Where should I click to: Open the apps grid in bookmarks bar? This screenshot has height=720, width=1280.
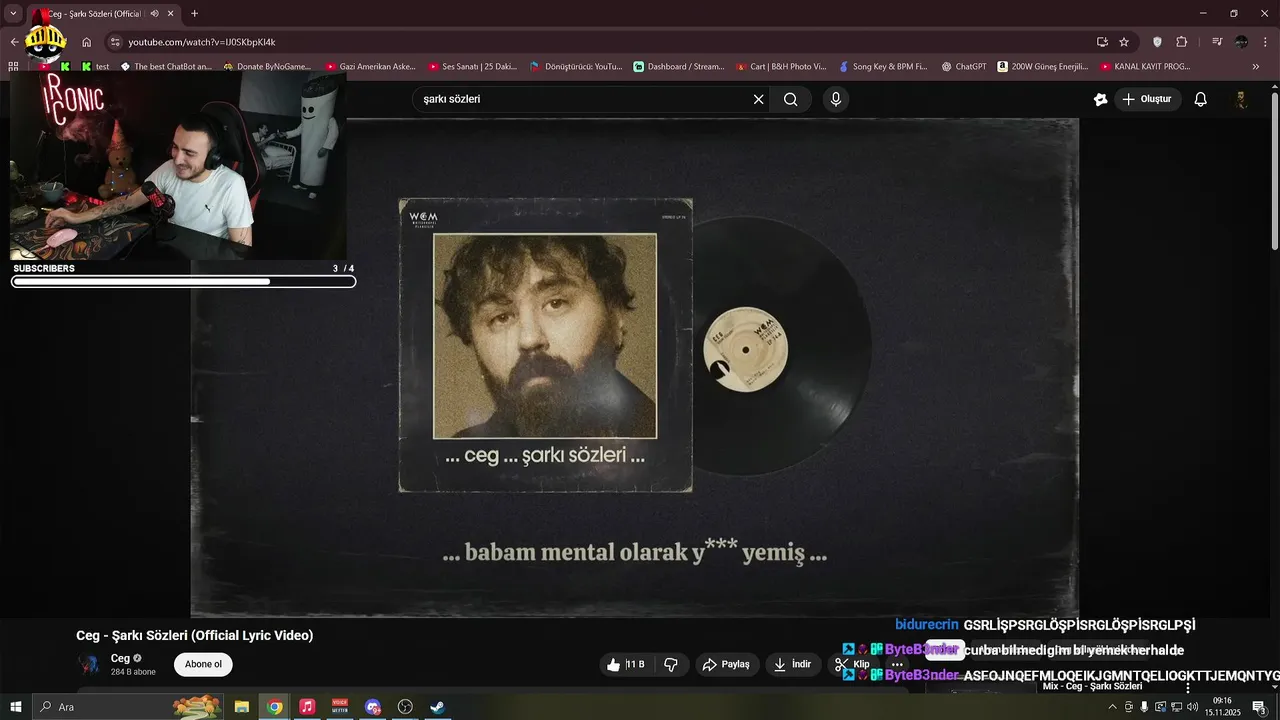(14, 67)
